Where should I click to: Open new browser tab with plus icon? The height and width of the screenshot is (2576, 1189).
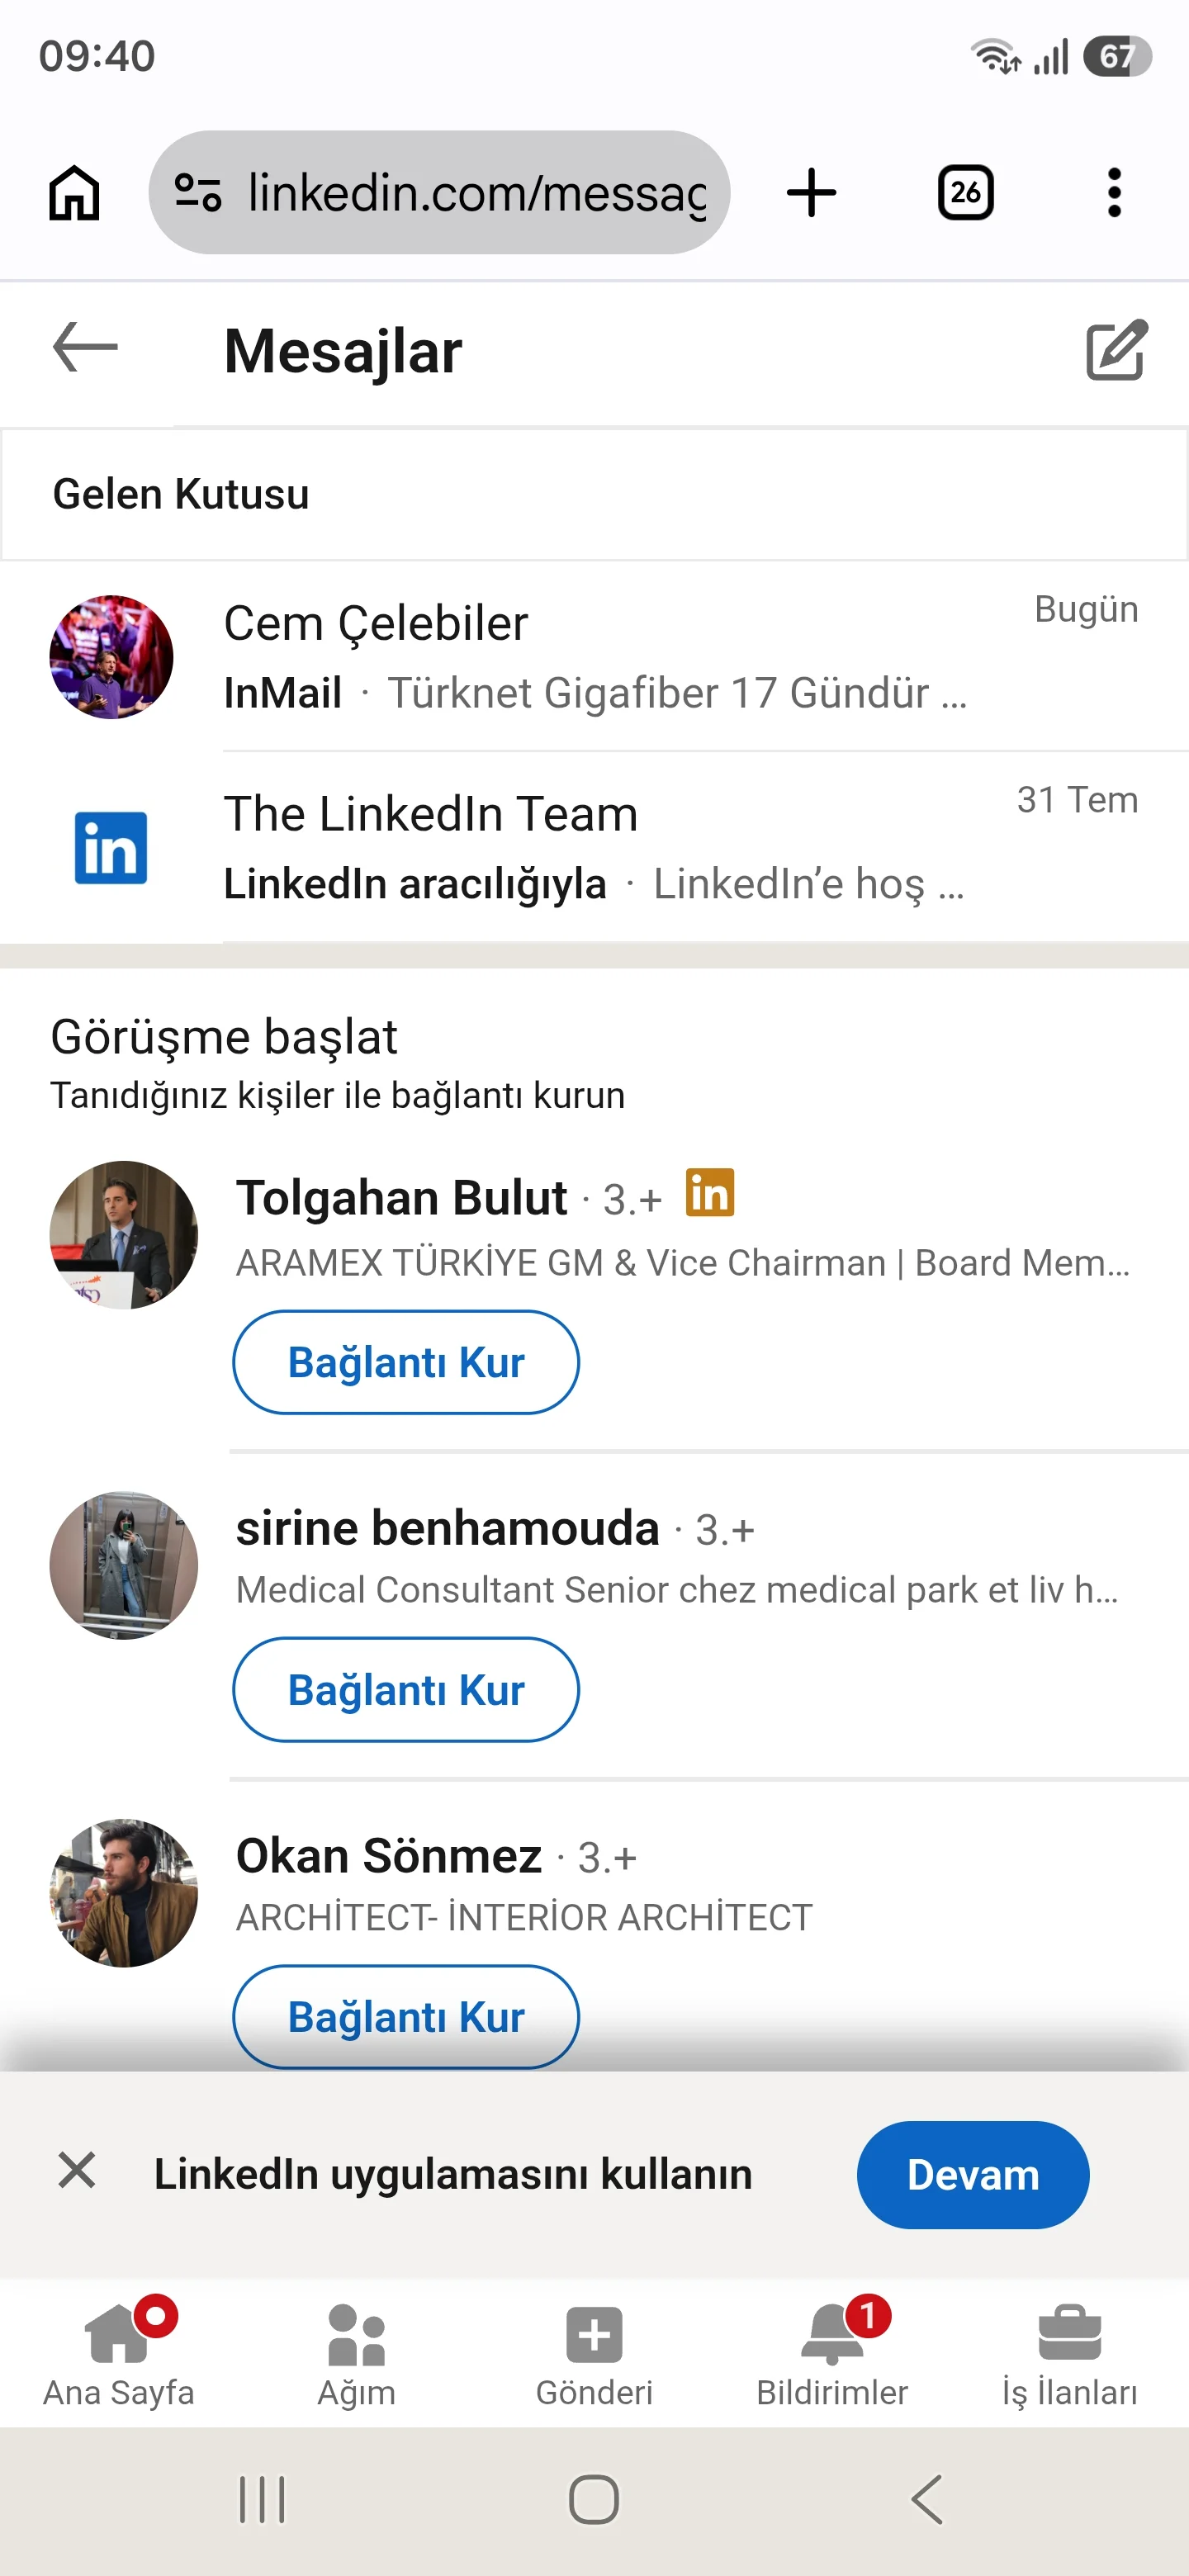(811, 192)
